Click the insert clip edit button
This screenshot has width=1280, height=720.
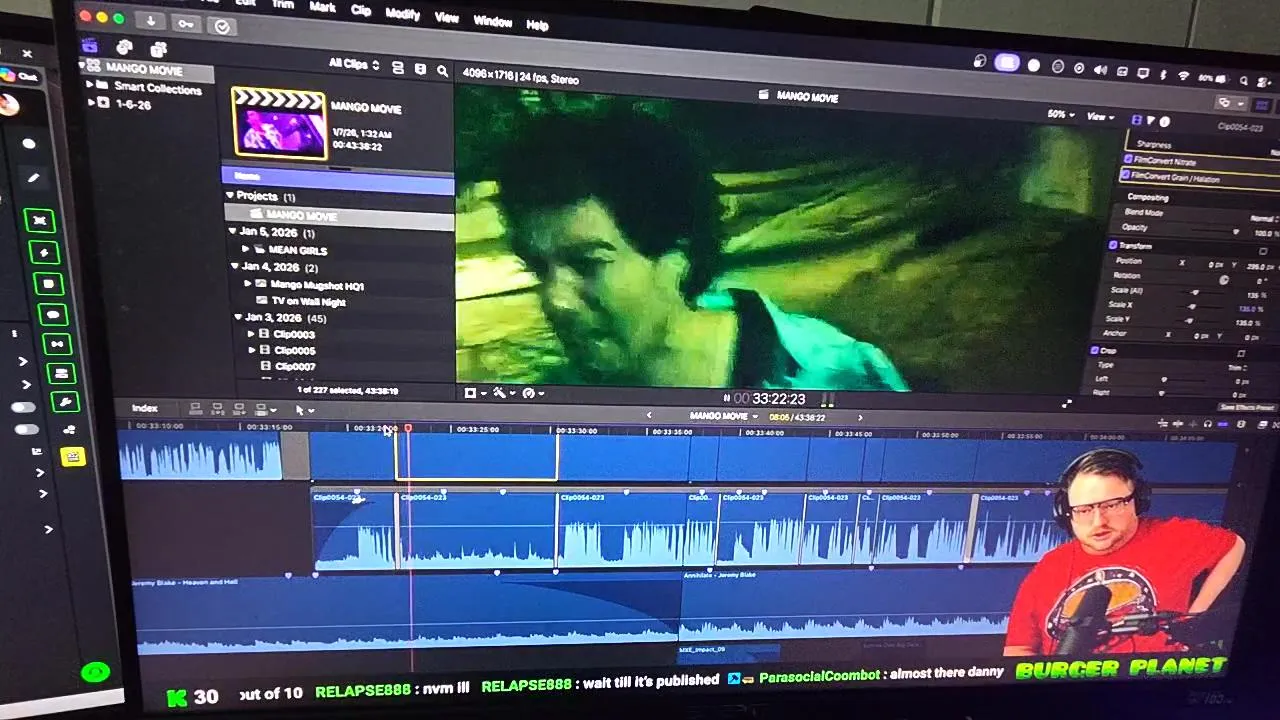[x=218, y=409]
